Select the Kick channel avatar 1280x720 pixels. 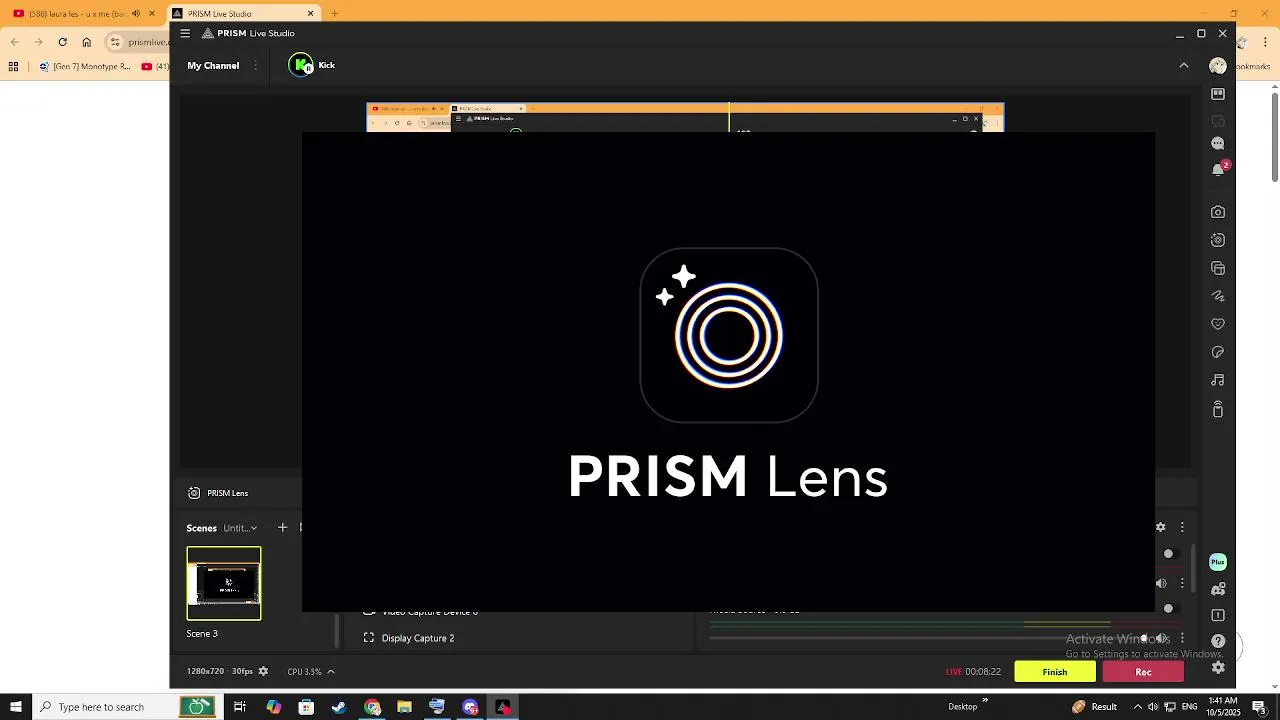[301, 65]
